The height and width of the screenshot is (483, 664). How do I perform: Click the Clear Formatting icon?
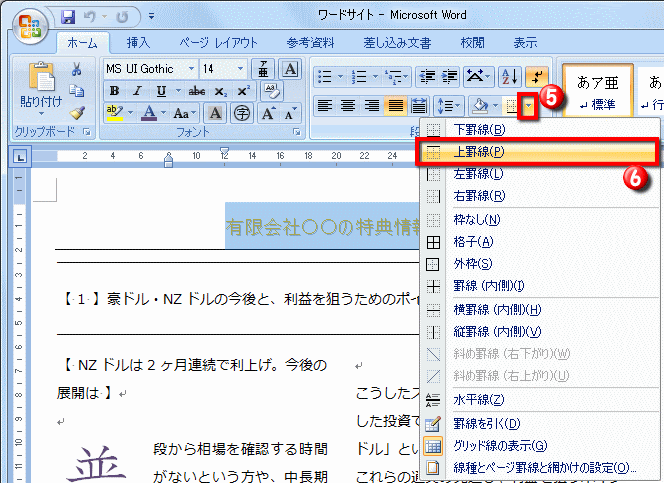tap(271, 91)
